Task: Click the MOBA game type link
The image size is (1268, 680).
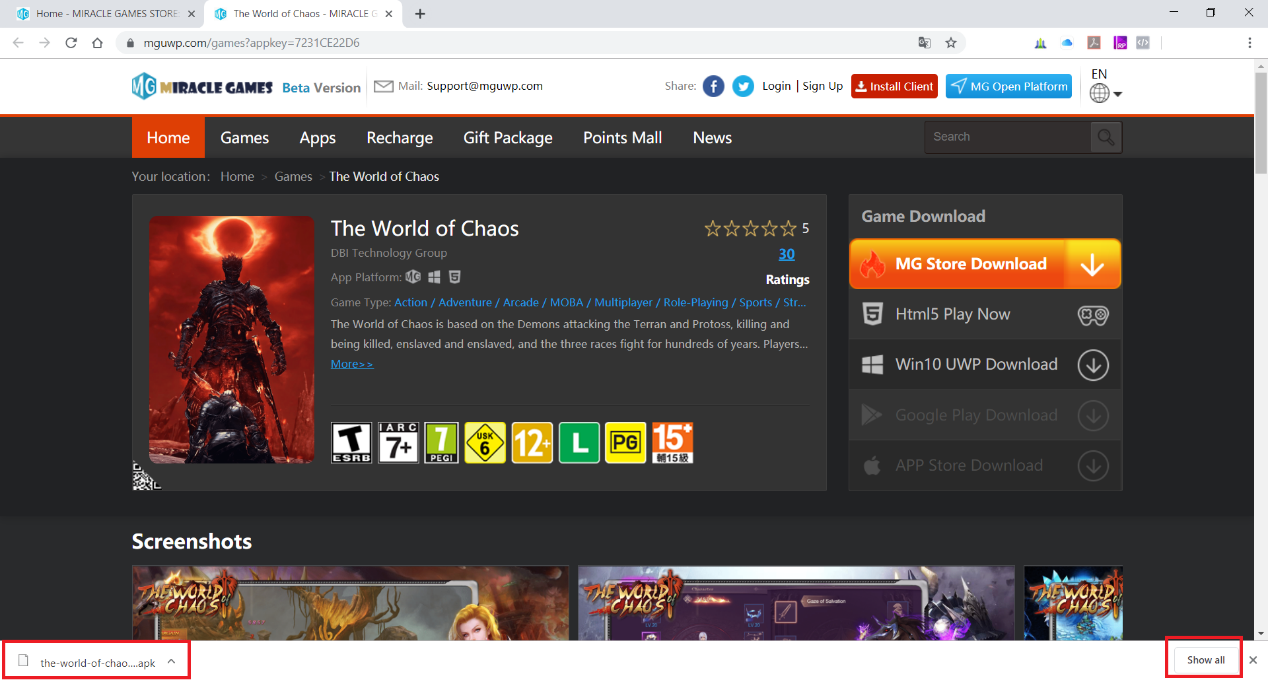Action: 567,302
